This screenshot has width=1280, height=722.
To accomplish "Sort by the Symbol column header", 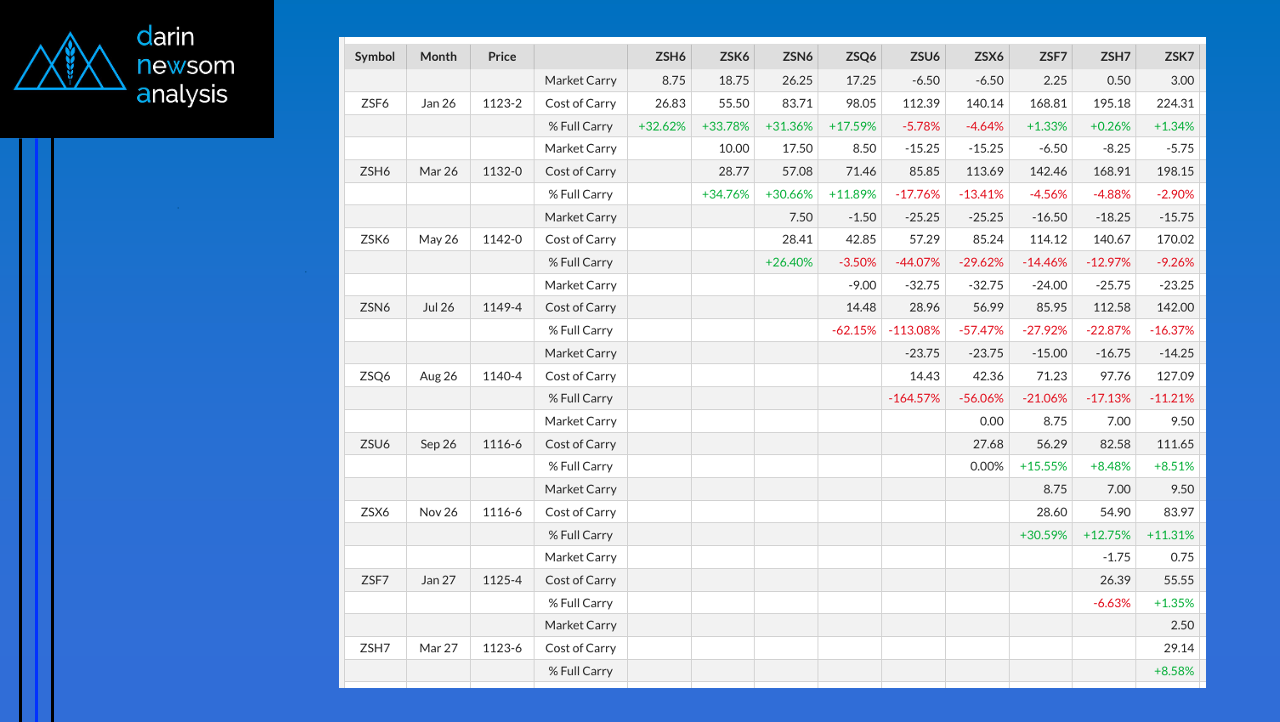I will [x=375, y=57].
